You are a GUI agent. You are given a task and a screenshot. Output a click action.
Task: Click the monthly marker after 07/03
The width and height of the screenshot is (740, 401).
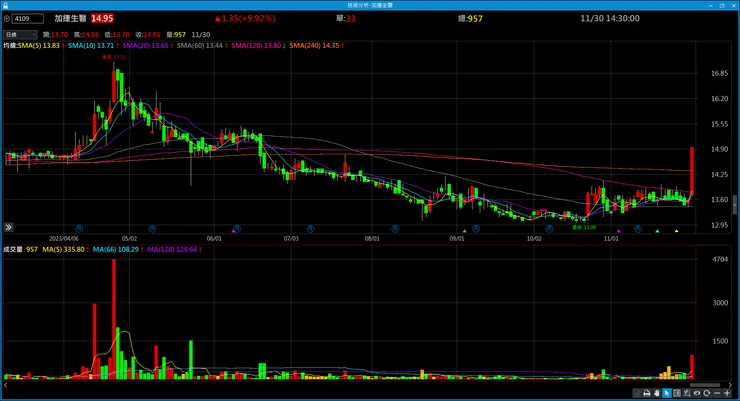[310, 229]
